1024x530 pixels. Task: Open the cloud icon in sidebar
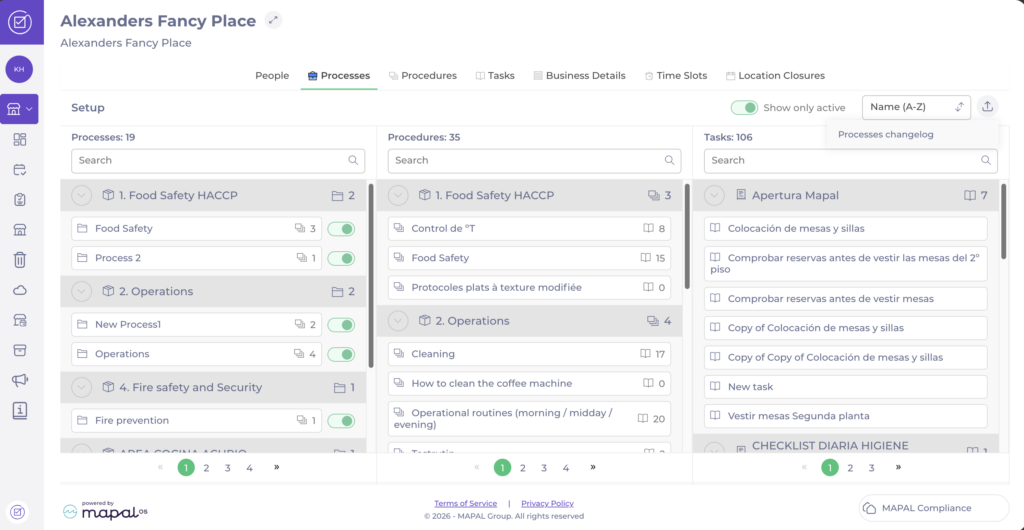click(20, 290)
